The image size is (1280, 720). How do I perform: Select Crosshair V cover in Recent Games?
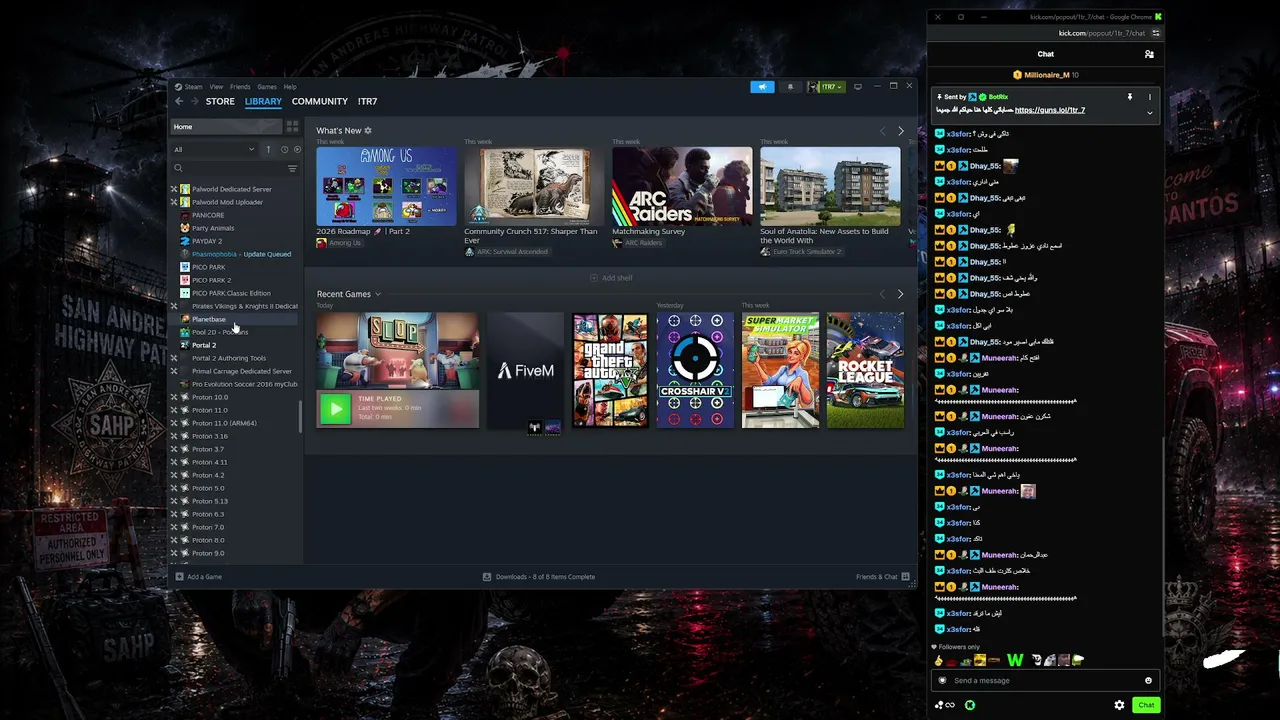(695, 370)
